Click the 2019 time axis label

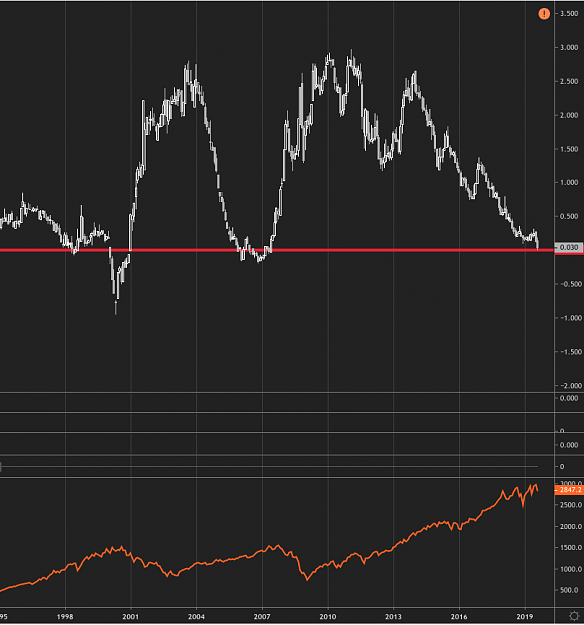(525, 617)
